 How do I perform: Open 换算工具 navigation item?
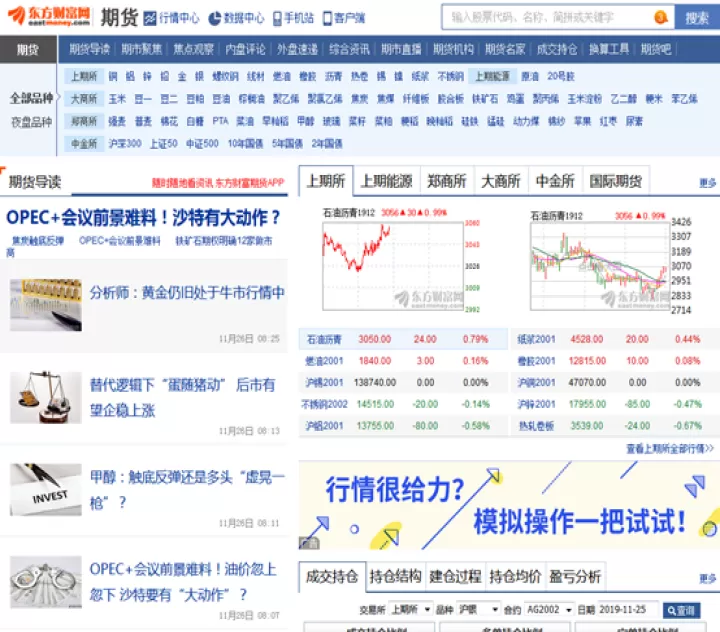tap(608, 49)
